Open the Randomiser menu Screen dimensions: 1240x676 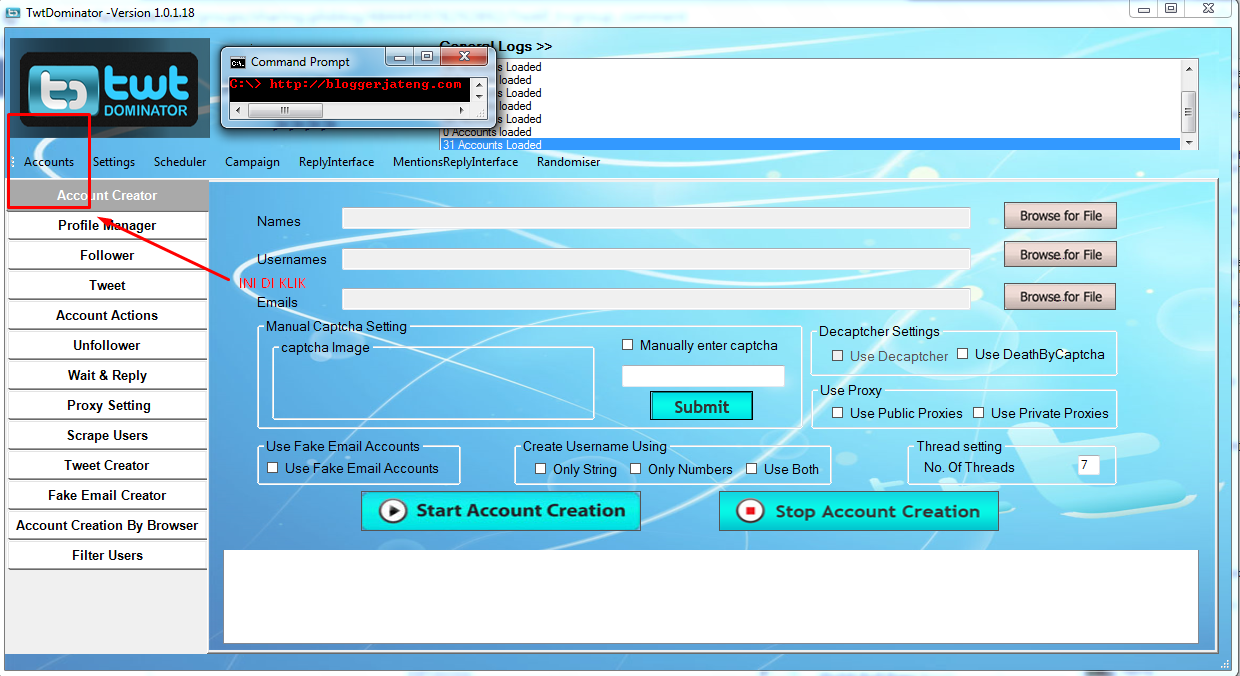coord(568,161)
